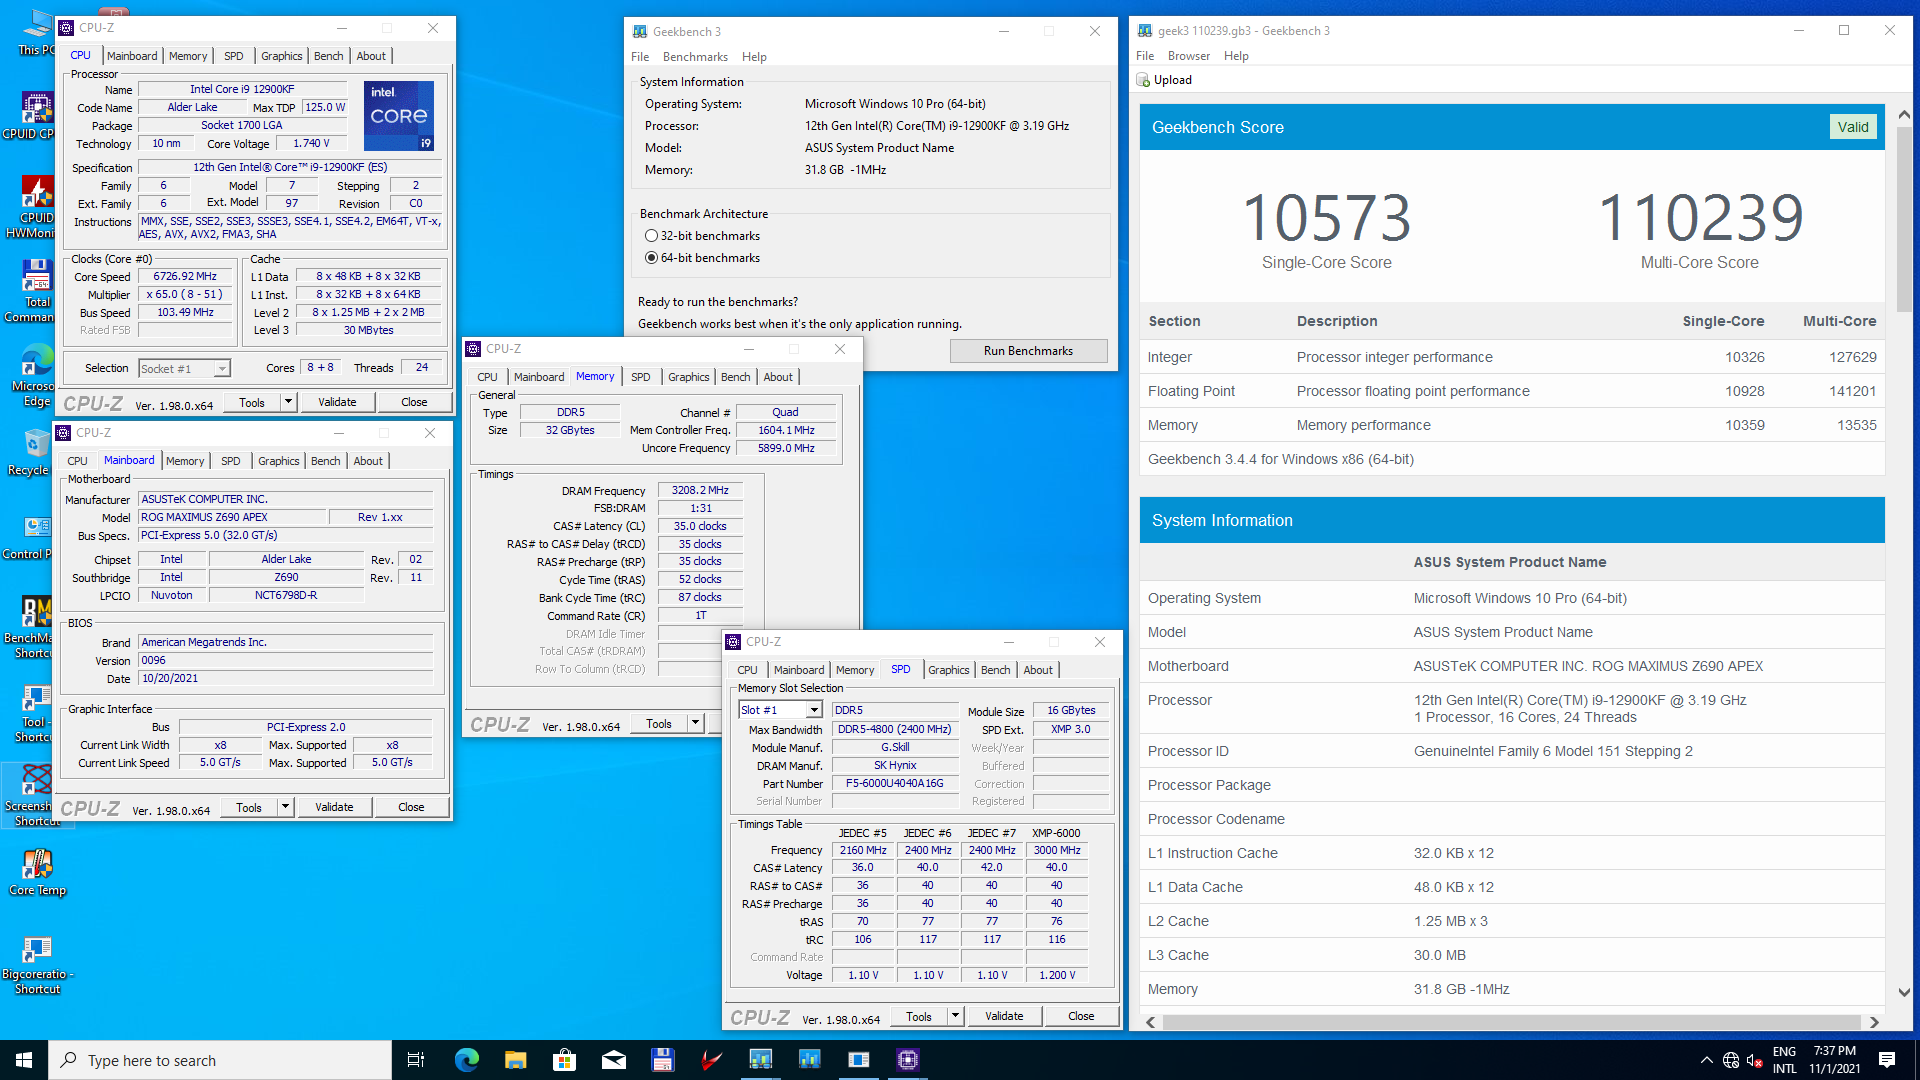This screenshot has height=1080, width=1920.
Task: Click the Valid badge in Geekbench Score
Action: [x=1852, y=127]
